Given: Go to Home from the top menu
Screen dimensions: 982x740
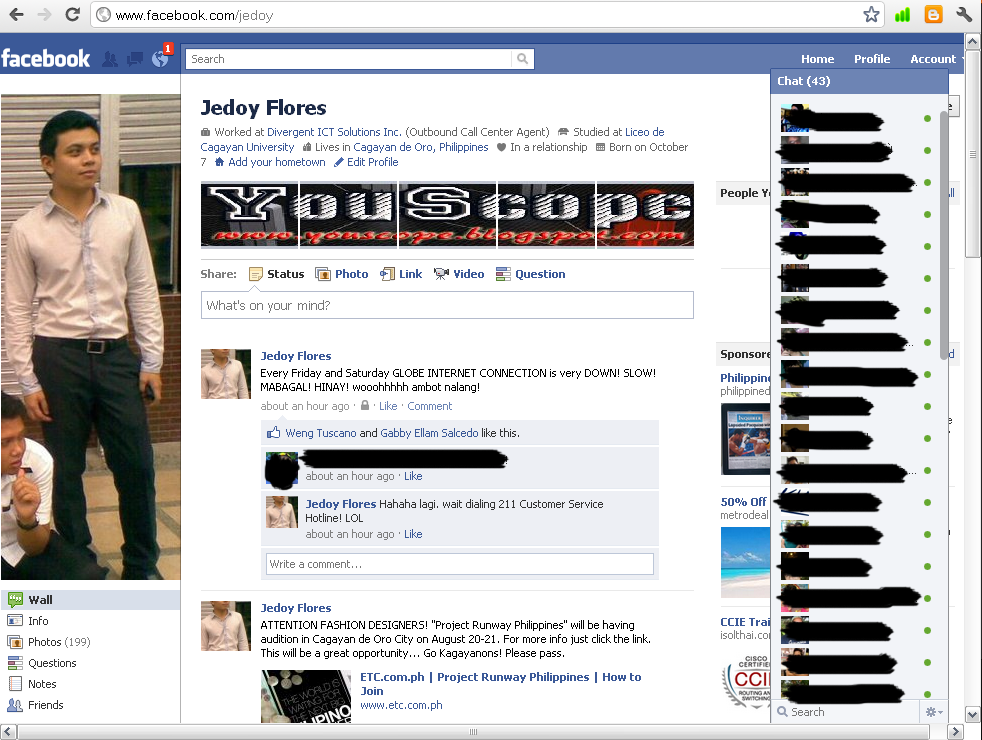Looking at the screenshot, I should (817, 58).
